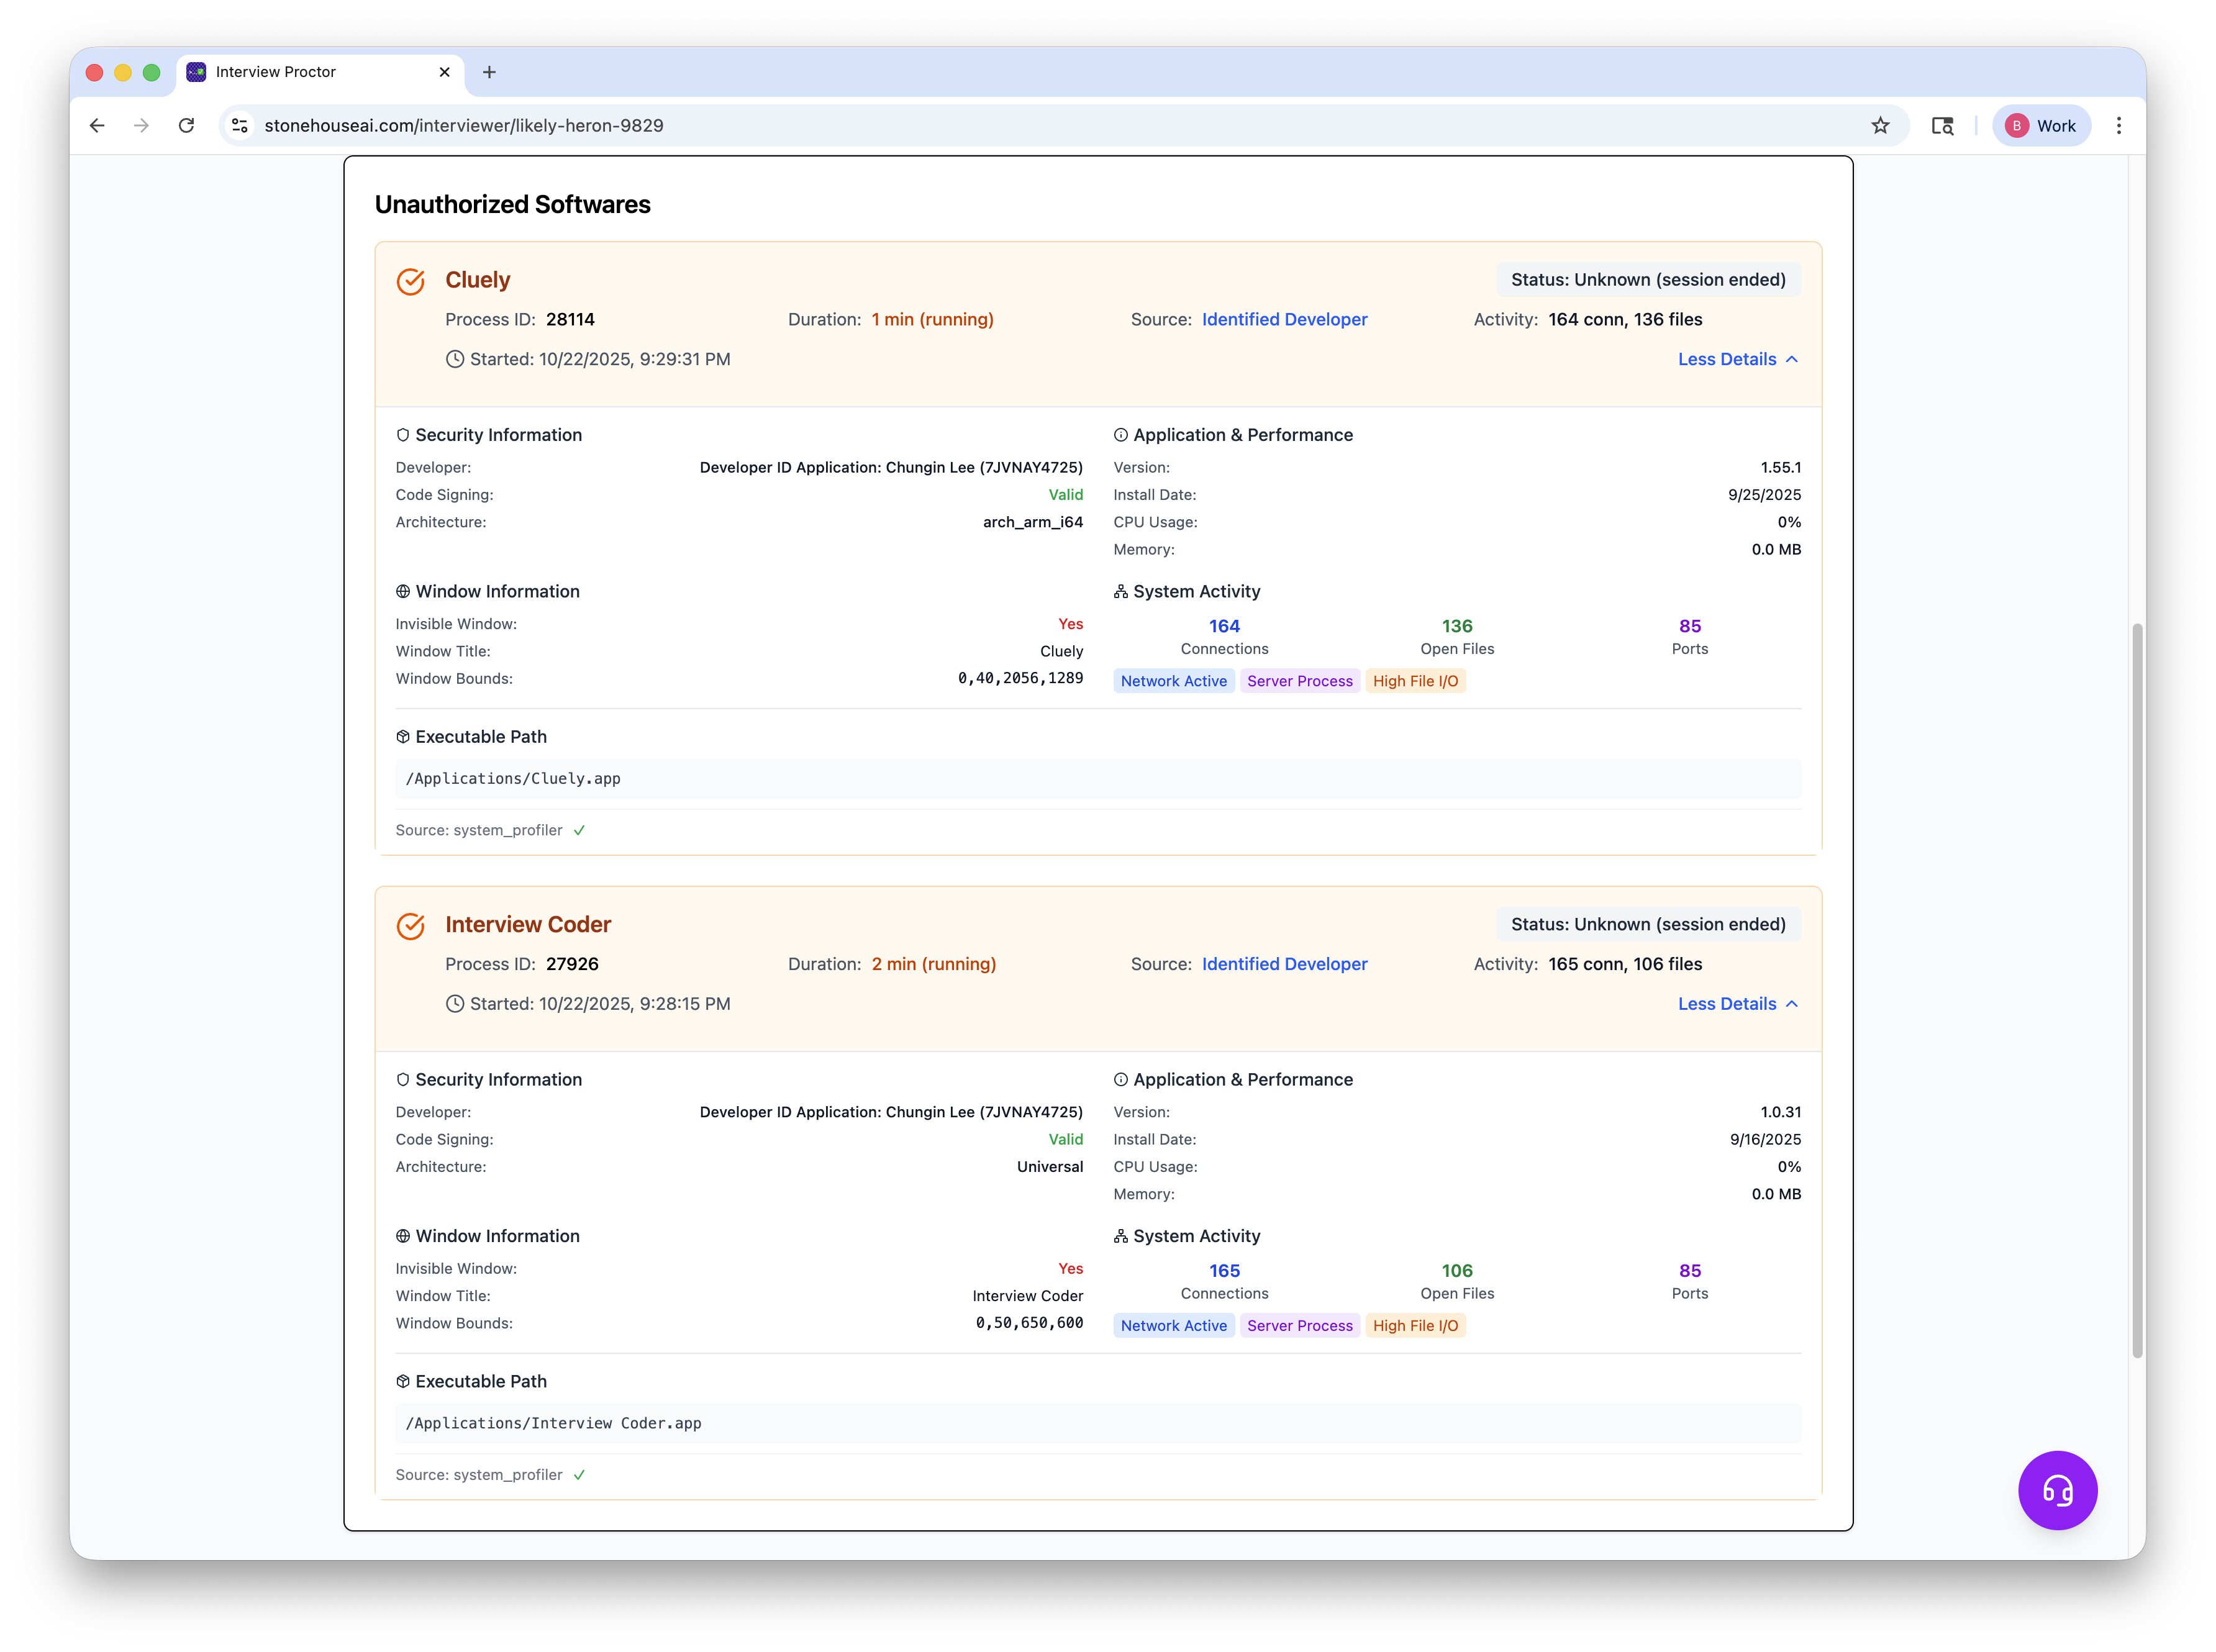Collapse Cluely with Less Details
This screenshot has width=2216, height=1652.
coord(1737,359)
